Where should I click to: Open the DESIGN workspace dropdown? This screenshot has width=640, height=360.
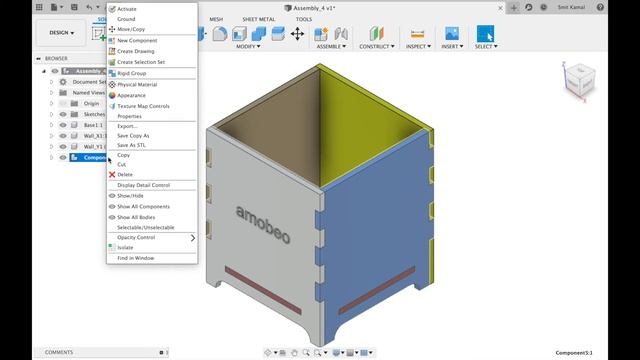point(62,33)
